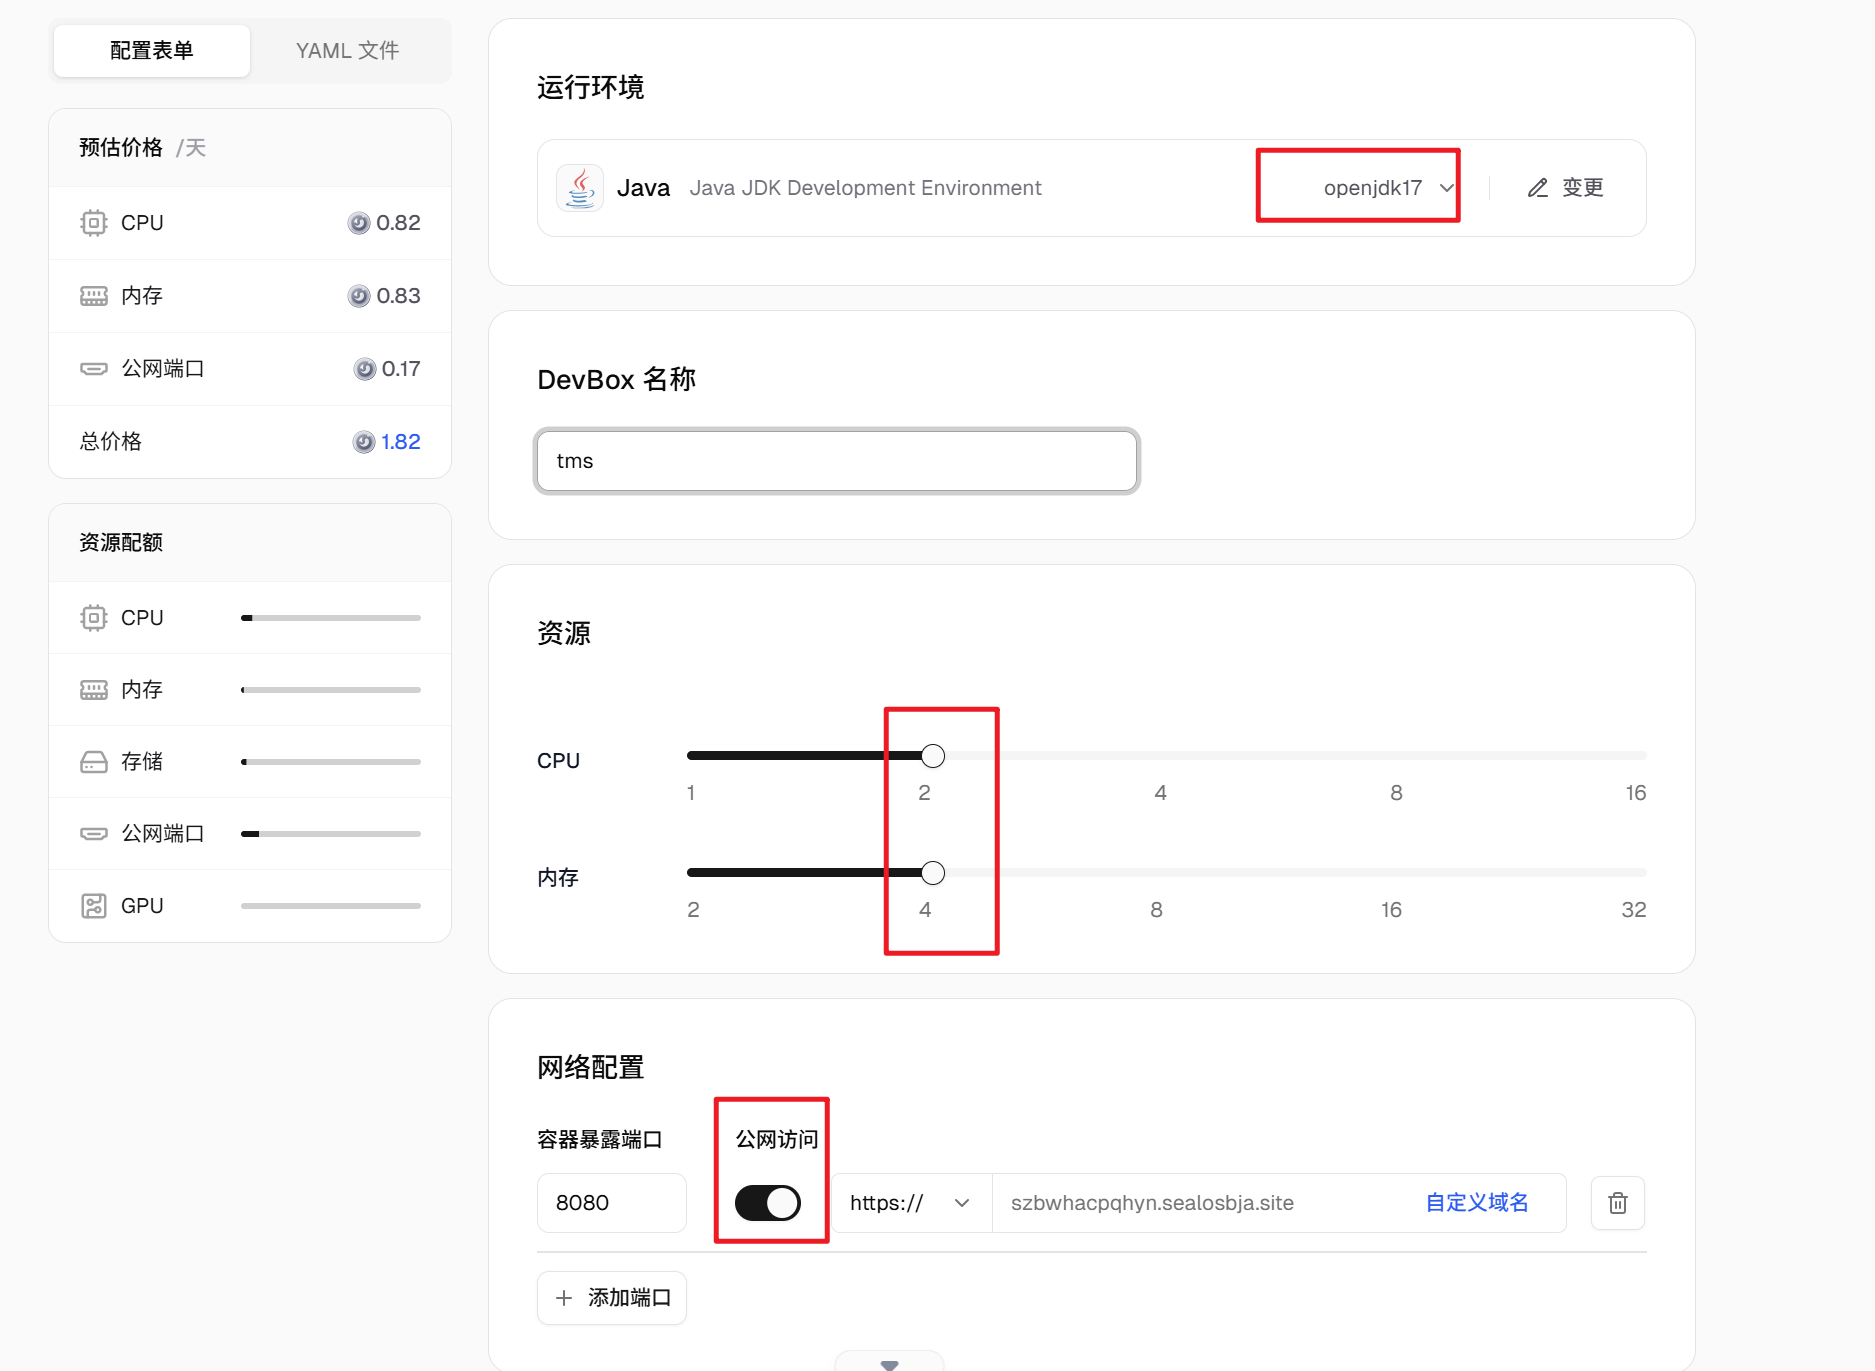
Task: Click the storage disk icon in quota panel
Action: point(94,762)
